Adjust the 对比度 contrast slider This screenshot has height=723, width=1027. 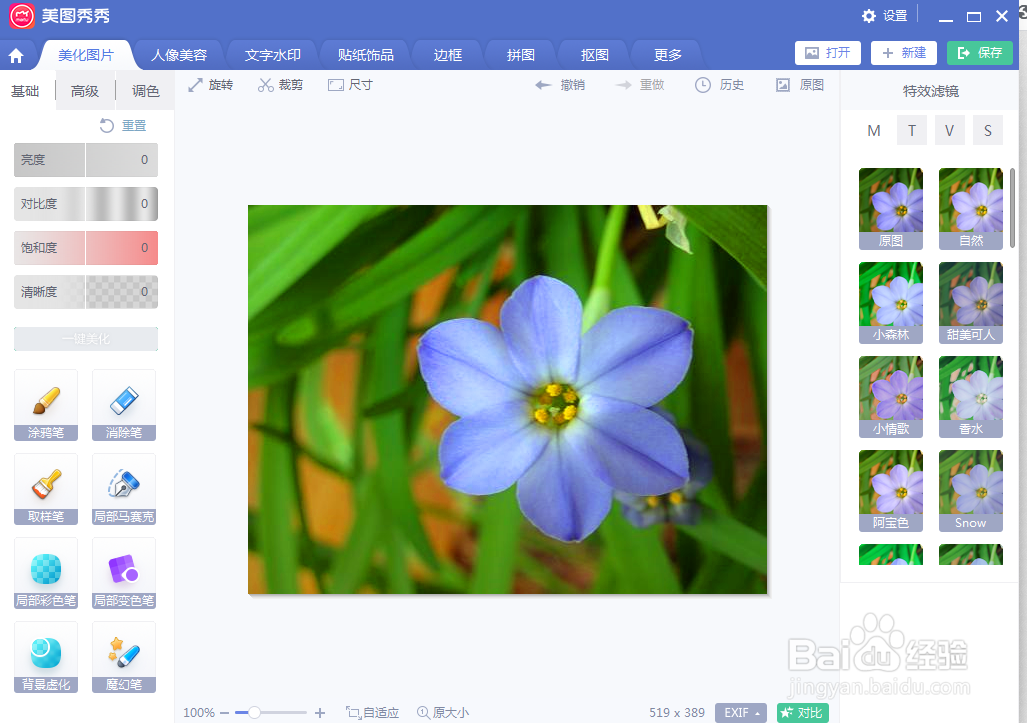point(86,204)
